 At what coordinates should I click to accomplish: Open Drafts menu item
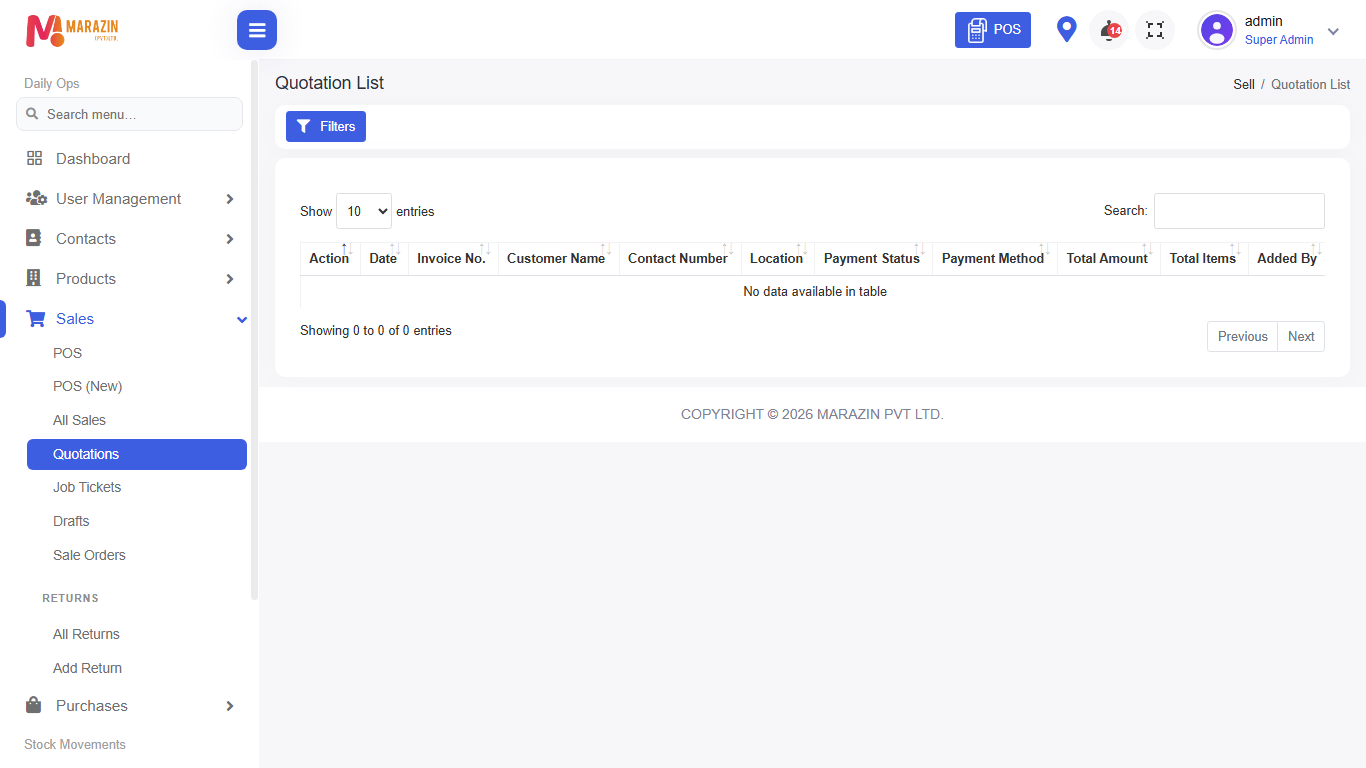click(71, 521)
